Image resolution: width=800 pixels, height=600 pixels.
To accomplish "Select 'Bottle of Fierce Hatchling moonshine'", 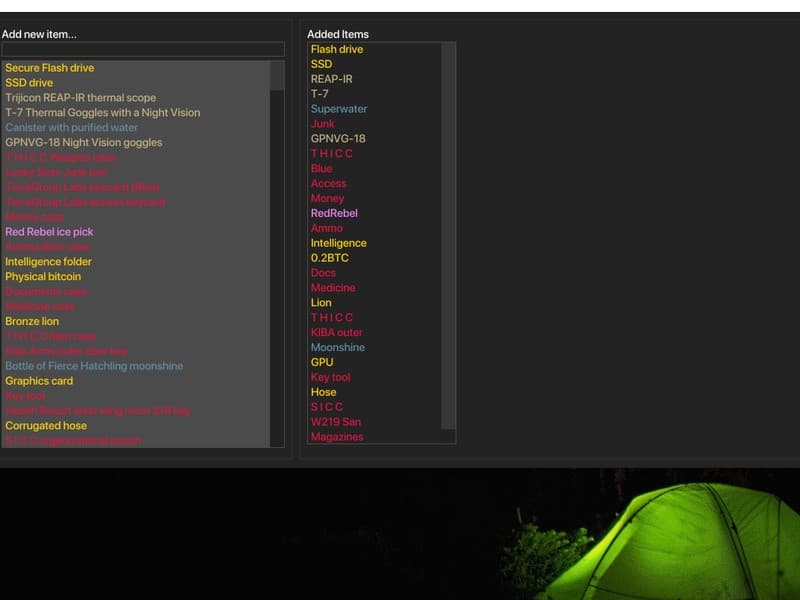I will (x=94, y=366).
